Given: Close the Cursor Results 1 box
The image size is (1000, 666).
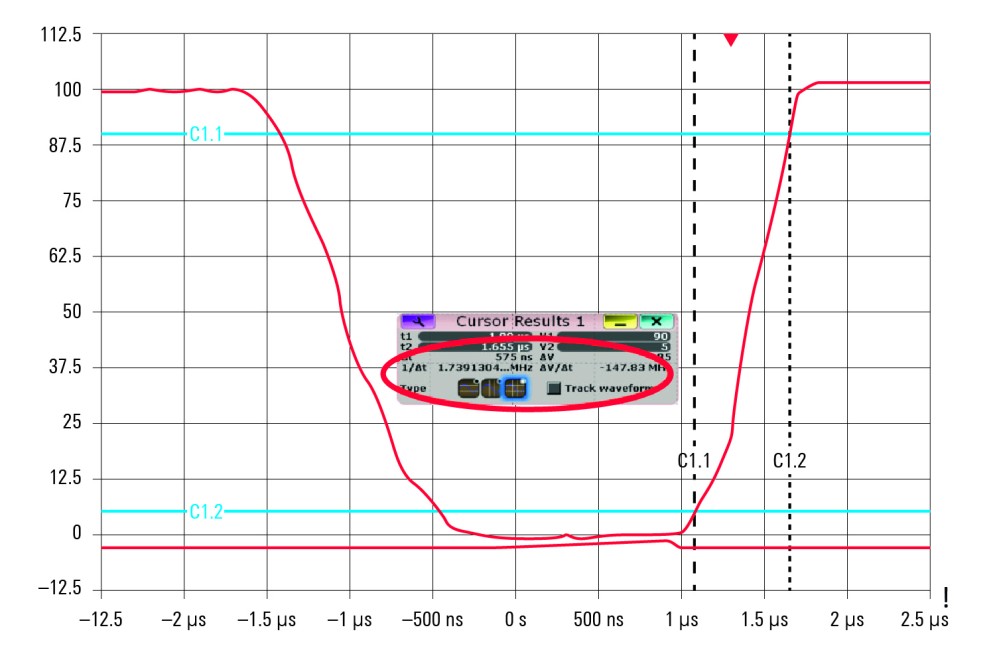Looking at the screenshot, I should pyautogui.click(x=656, y=321).
